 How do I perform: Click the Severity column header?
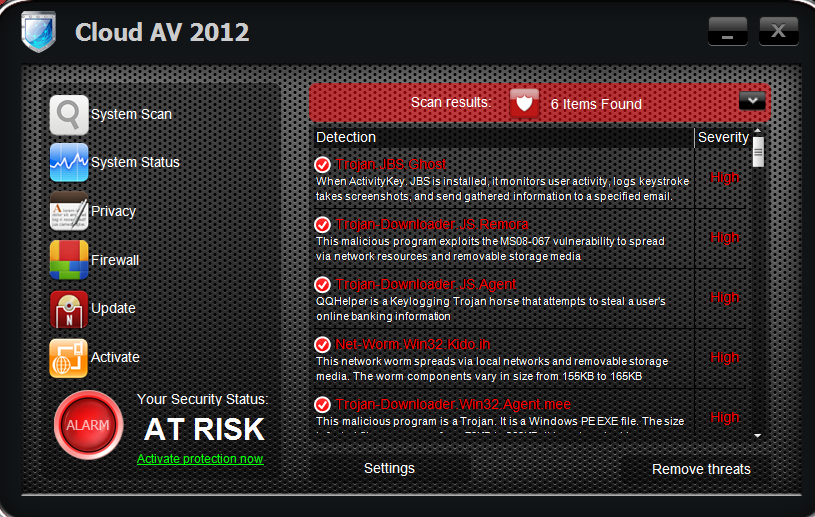pos(723,137)
